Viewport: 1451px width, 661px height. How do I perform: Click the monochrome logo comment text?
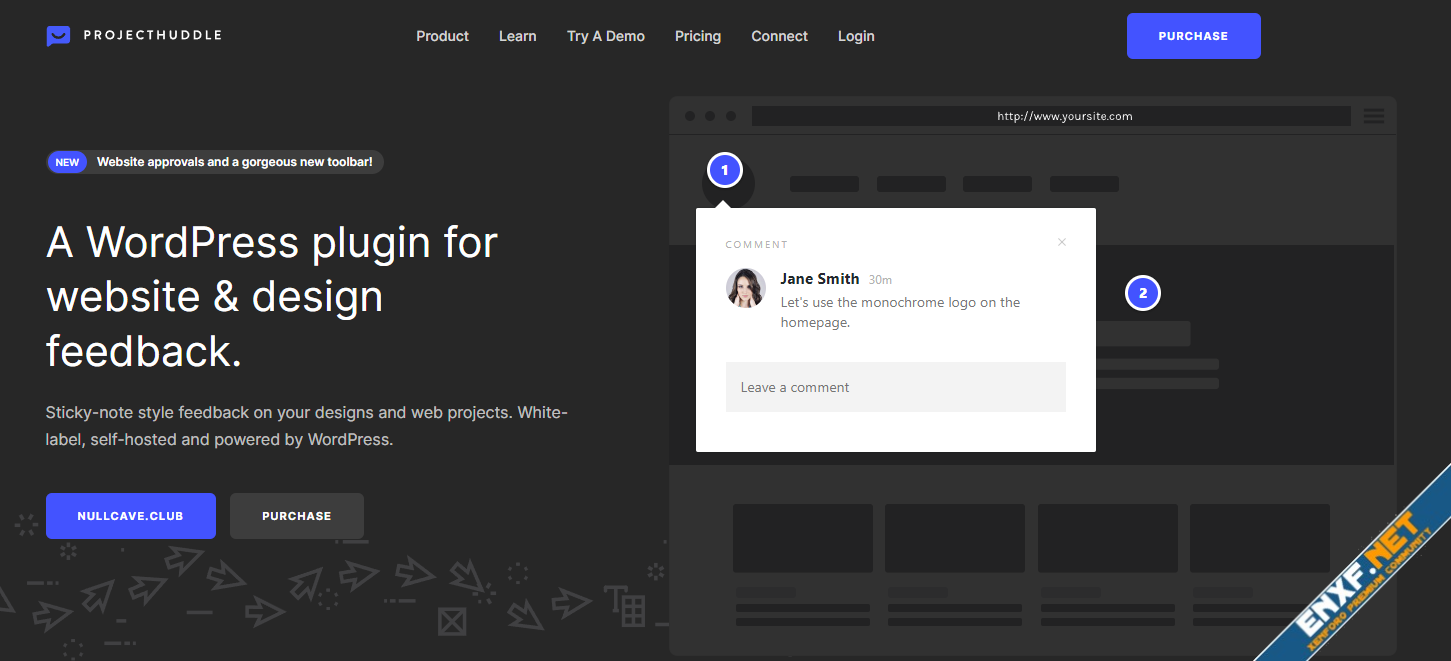pyautogui.click(x=901, y=312)
